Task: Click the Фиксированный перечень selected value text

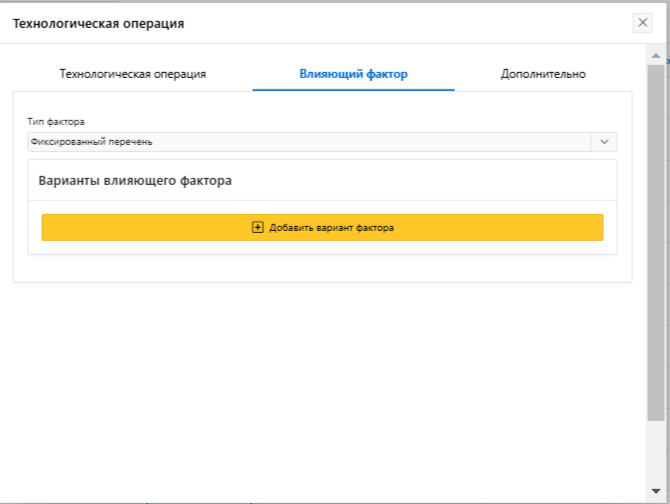Action: (x=92, y=142)
